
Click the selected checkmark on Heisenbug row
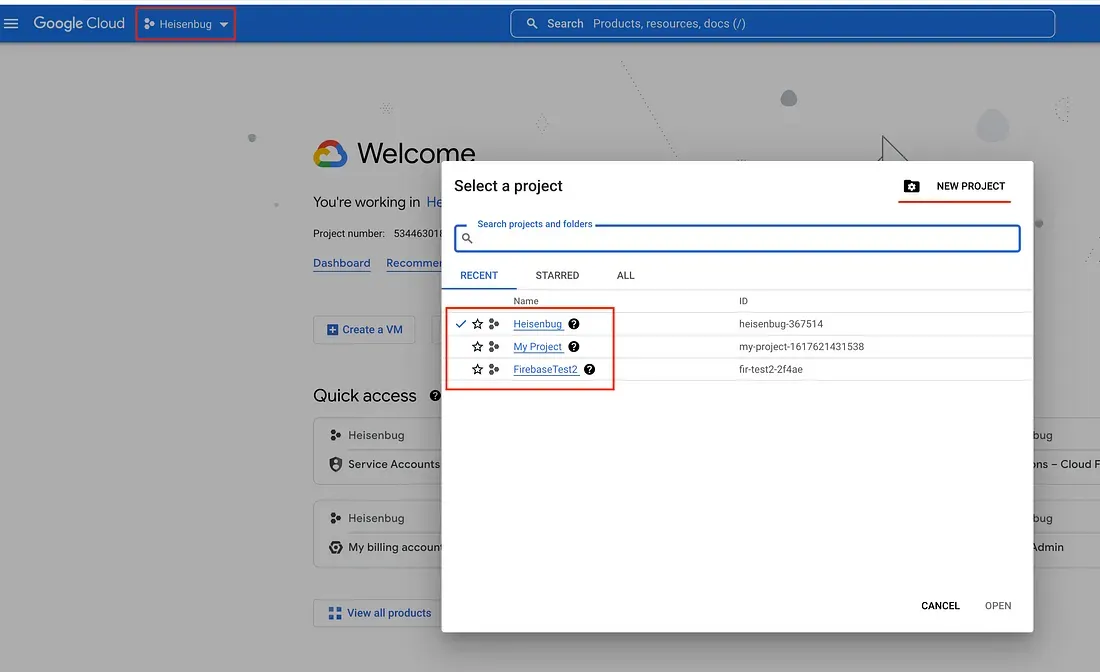pos(461,324)
